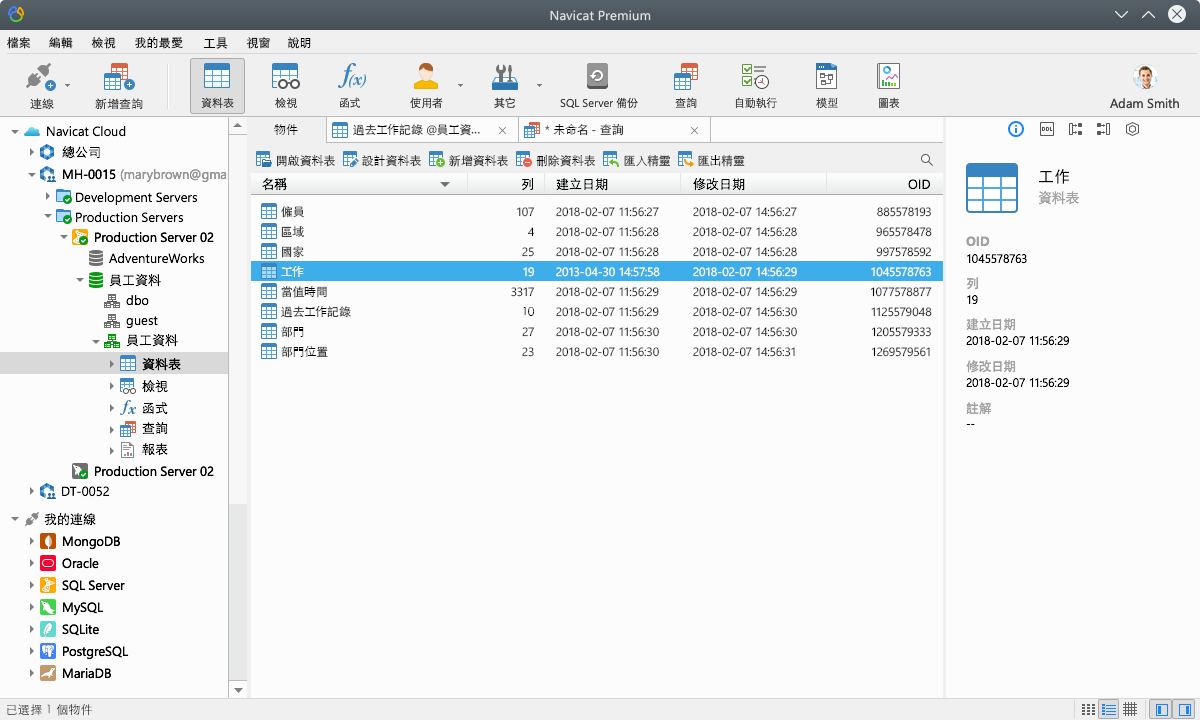Image resolution: width=1200 pixels, height=720 pixels.
Task: Select the AdventureWorks database
Action: tap(146, 258)
